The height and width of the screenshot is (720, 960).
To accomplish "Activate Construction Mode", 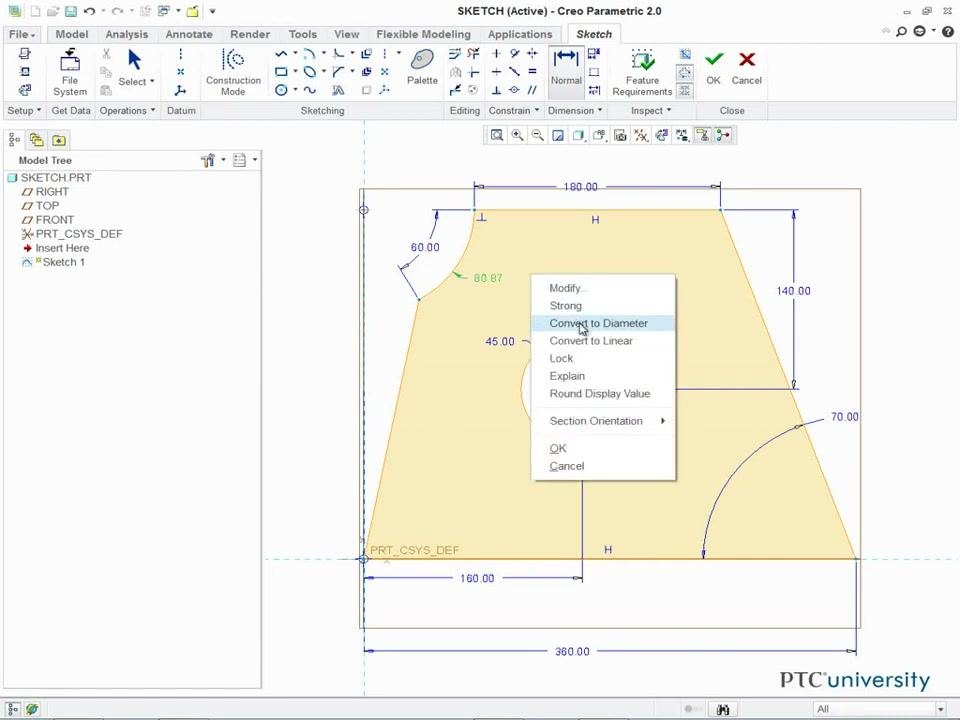I will point(233,72).
